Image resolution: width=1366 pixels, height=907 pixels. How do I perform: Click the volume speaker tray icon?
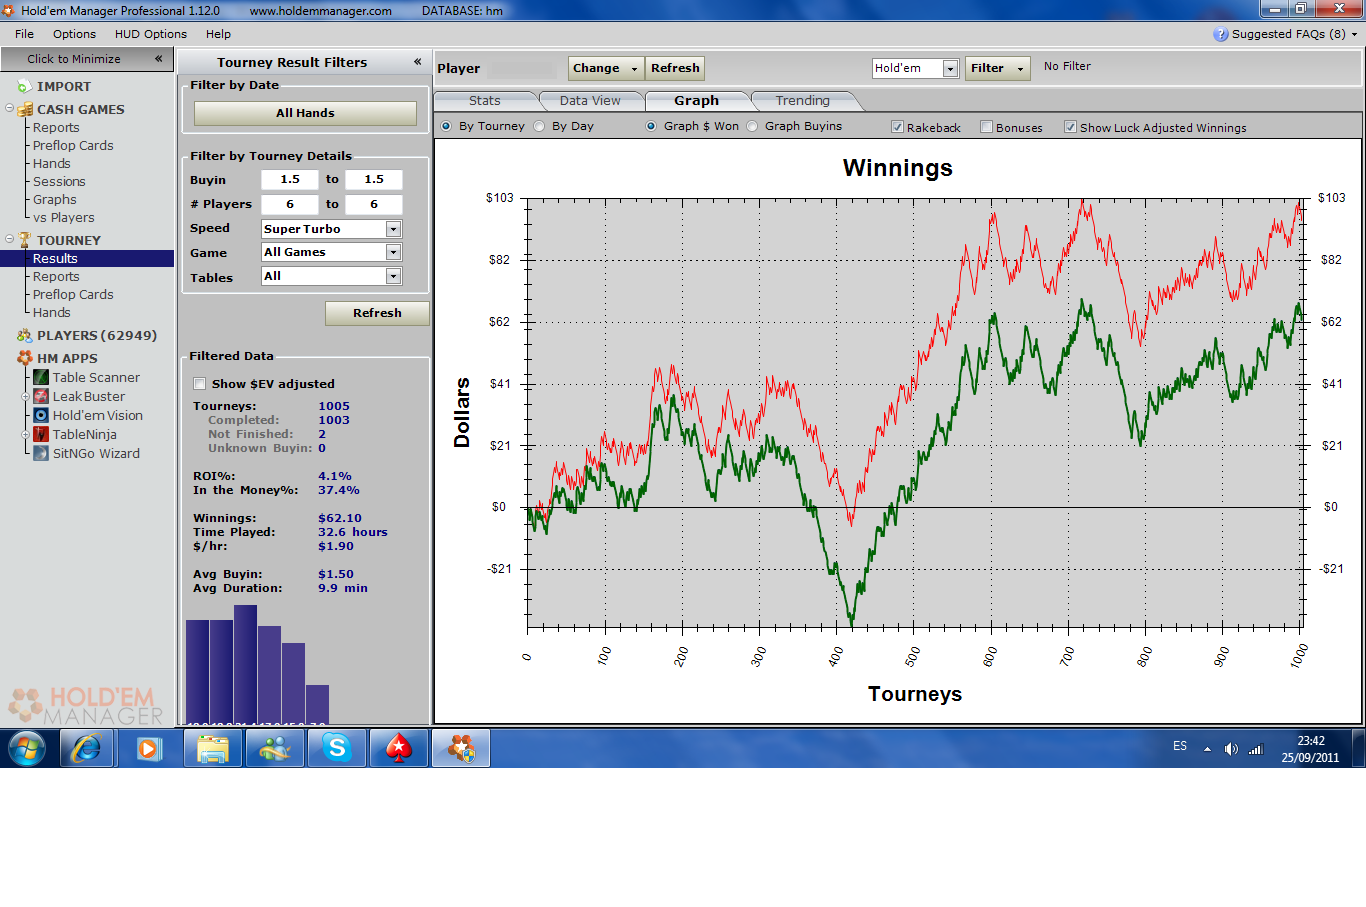coord(1231,749)
